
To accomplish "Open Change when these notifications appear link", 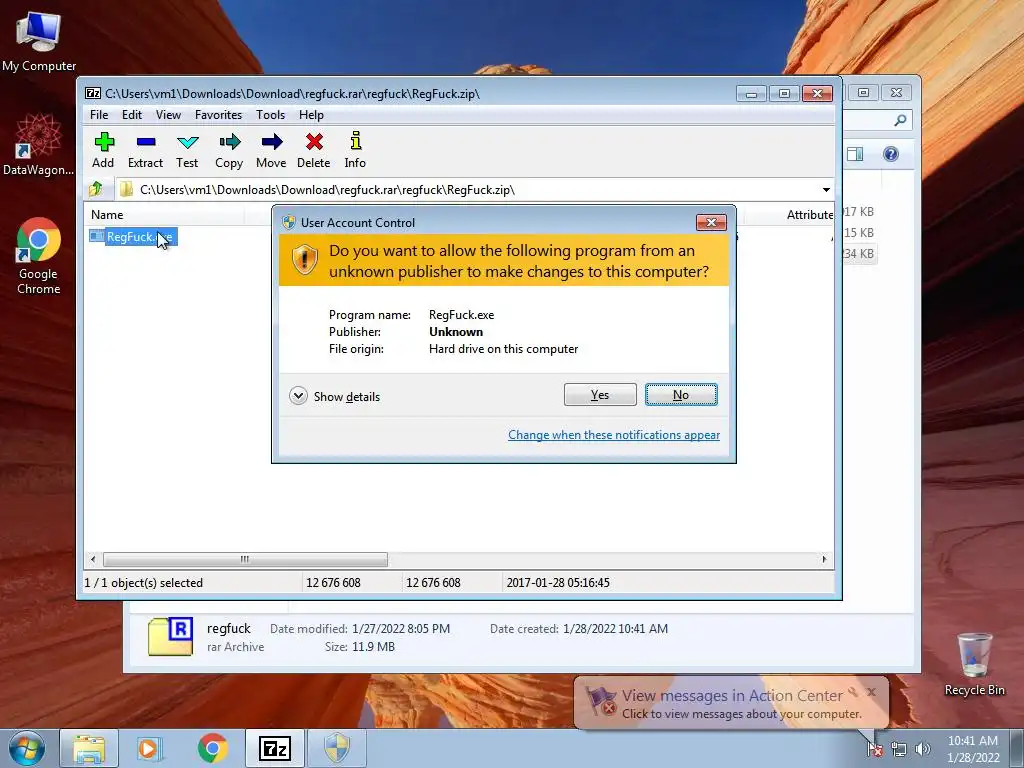I will click(x=614, y=435).
